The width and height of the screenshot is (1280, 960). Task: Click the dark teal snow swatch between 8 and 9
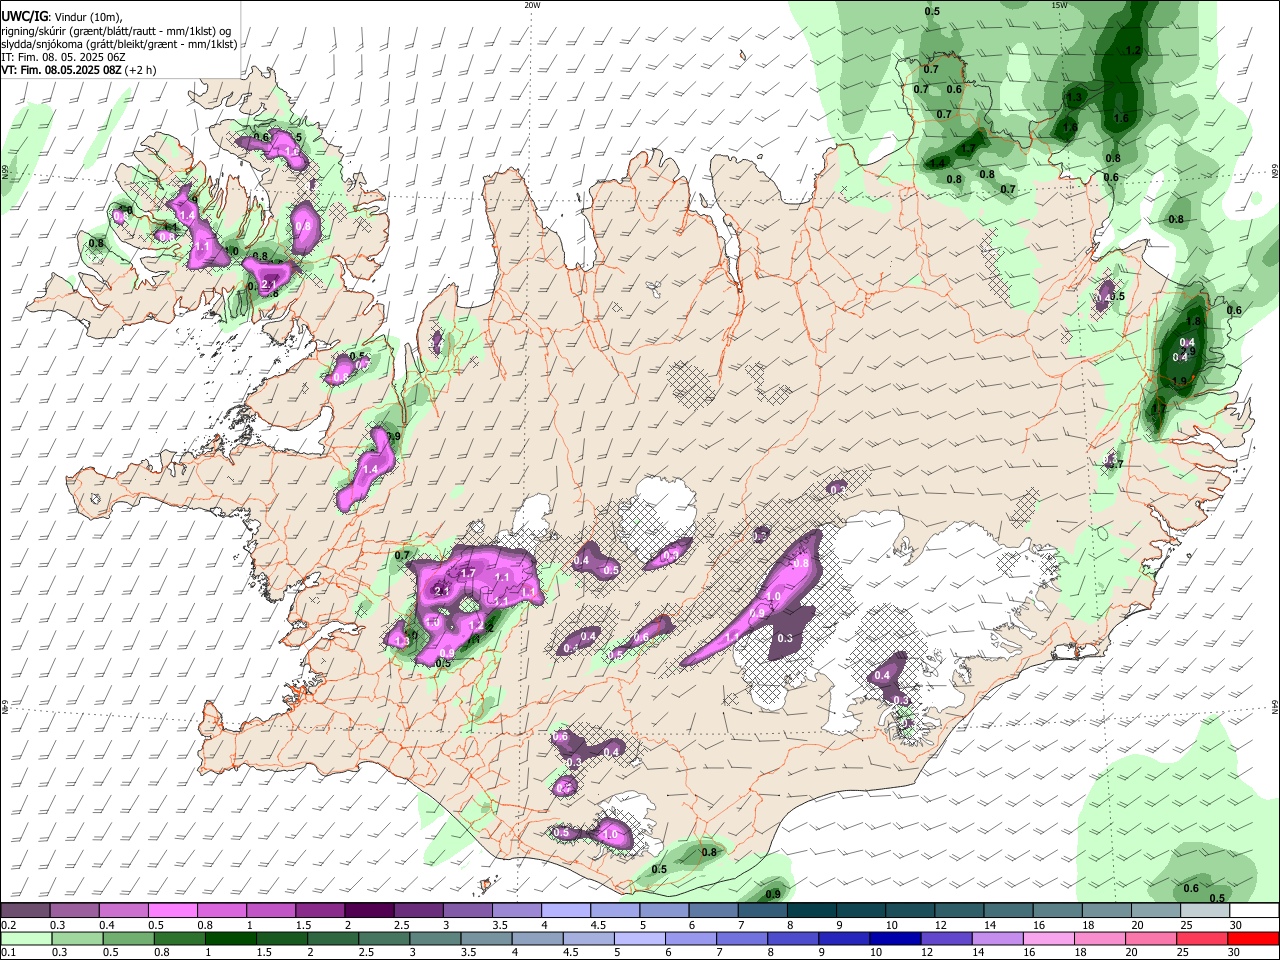[812, 911]
